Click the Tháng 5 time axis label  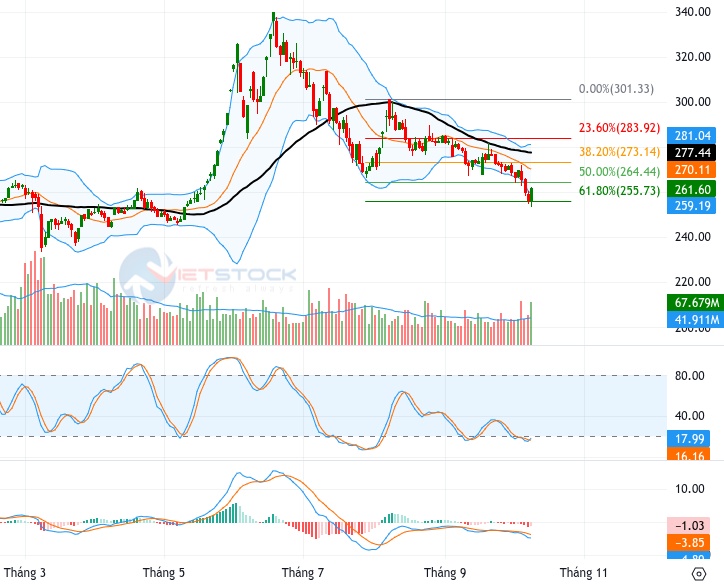(164, 573)
